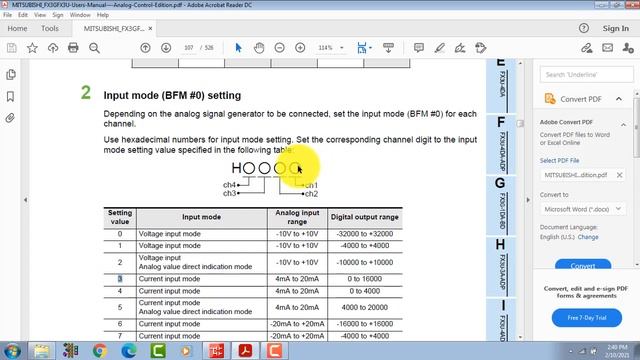Choose the Selection arrow tool
Viewport: 640px width, 360px height.
tap(238, 48)
